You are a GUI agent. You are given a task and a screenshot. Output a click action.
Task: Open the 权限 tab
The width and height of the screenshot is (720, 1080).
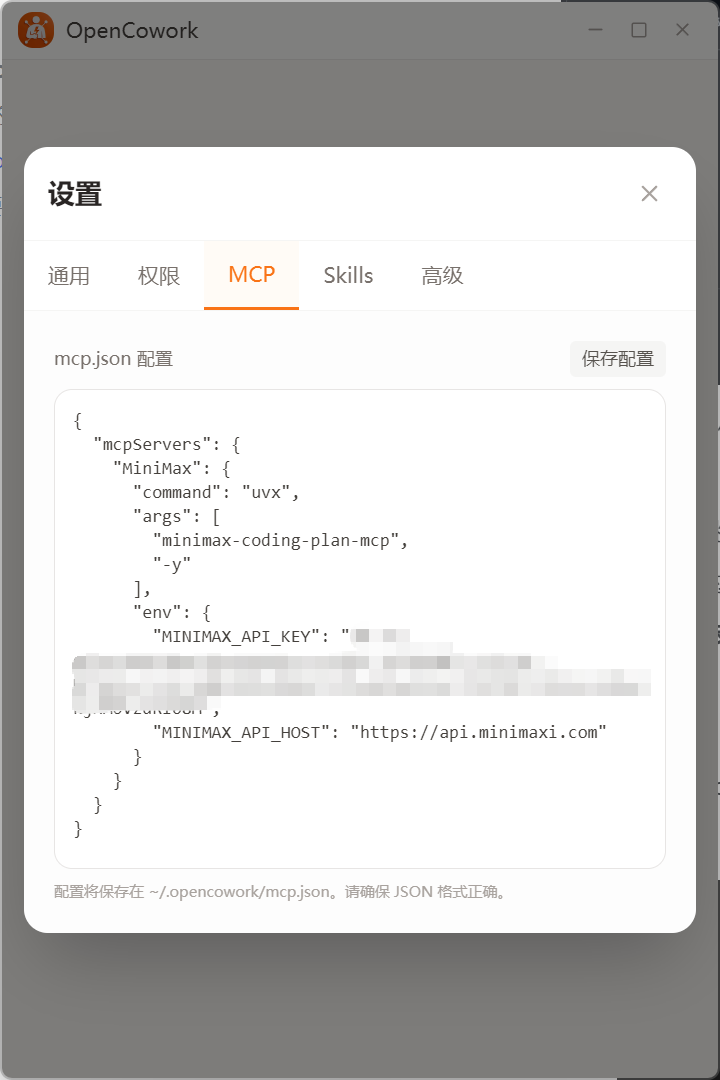pyautogui.click(x=158, y=276)
